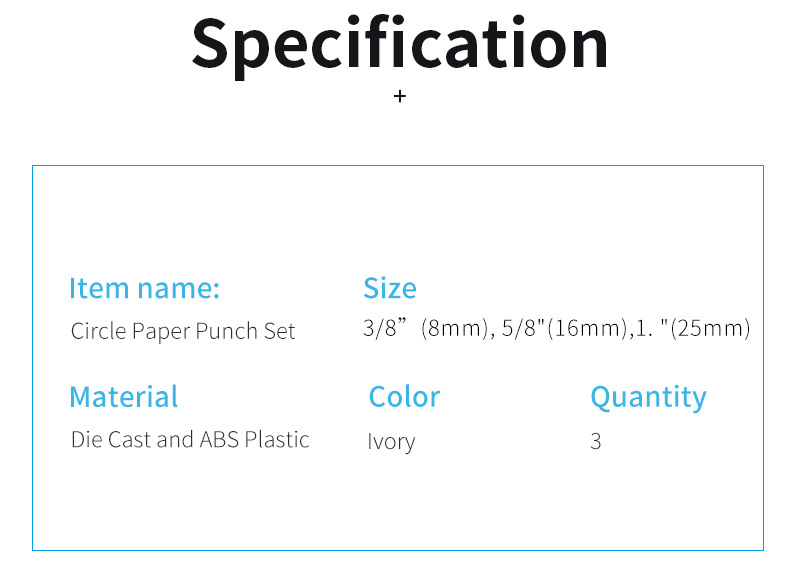Click the word Punch in item name
The image size is (790, 562).
tap(226, 331)
